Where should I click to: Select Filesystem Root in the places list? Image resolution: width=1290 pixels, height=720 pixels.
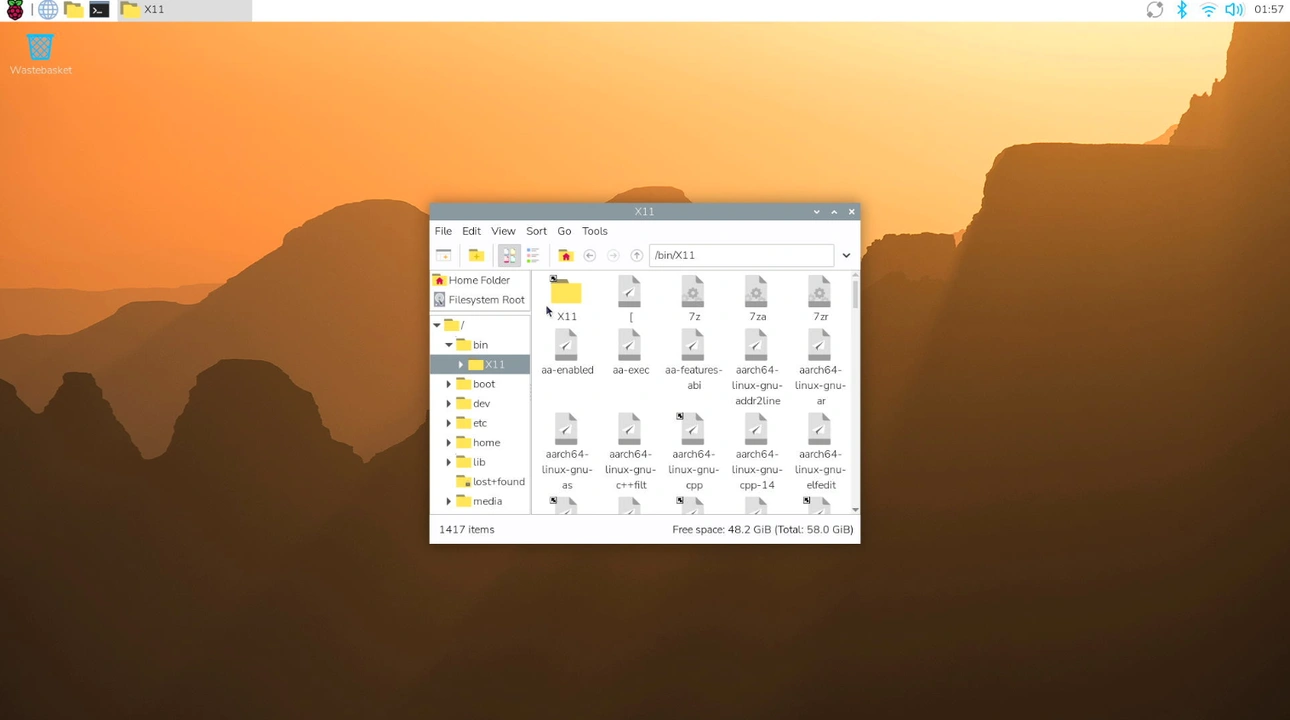(x=486, y=300)
